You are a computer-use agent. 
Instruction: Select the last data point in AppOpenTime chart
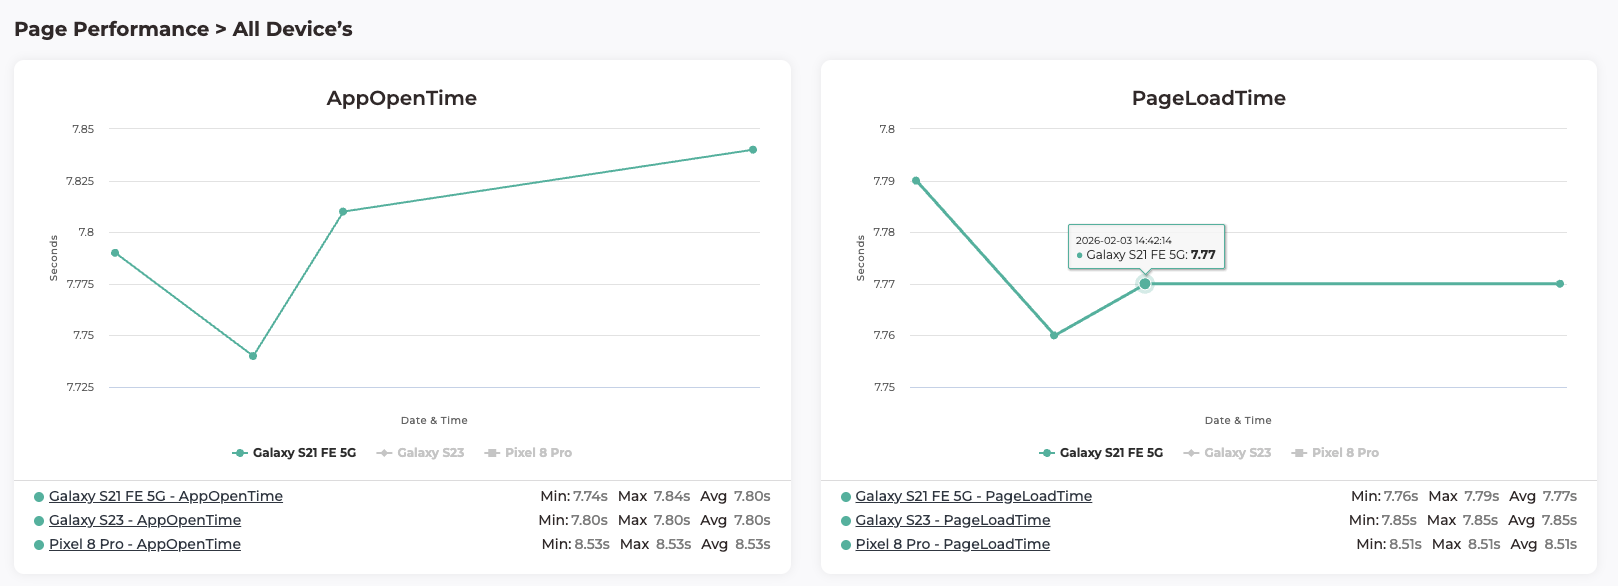click(x=753, y=150)
